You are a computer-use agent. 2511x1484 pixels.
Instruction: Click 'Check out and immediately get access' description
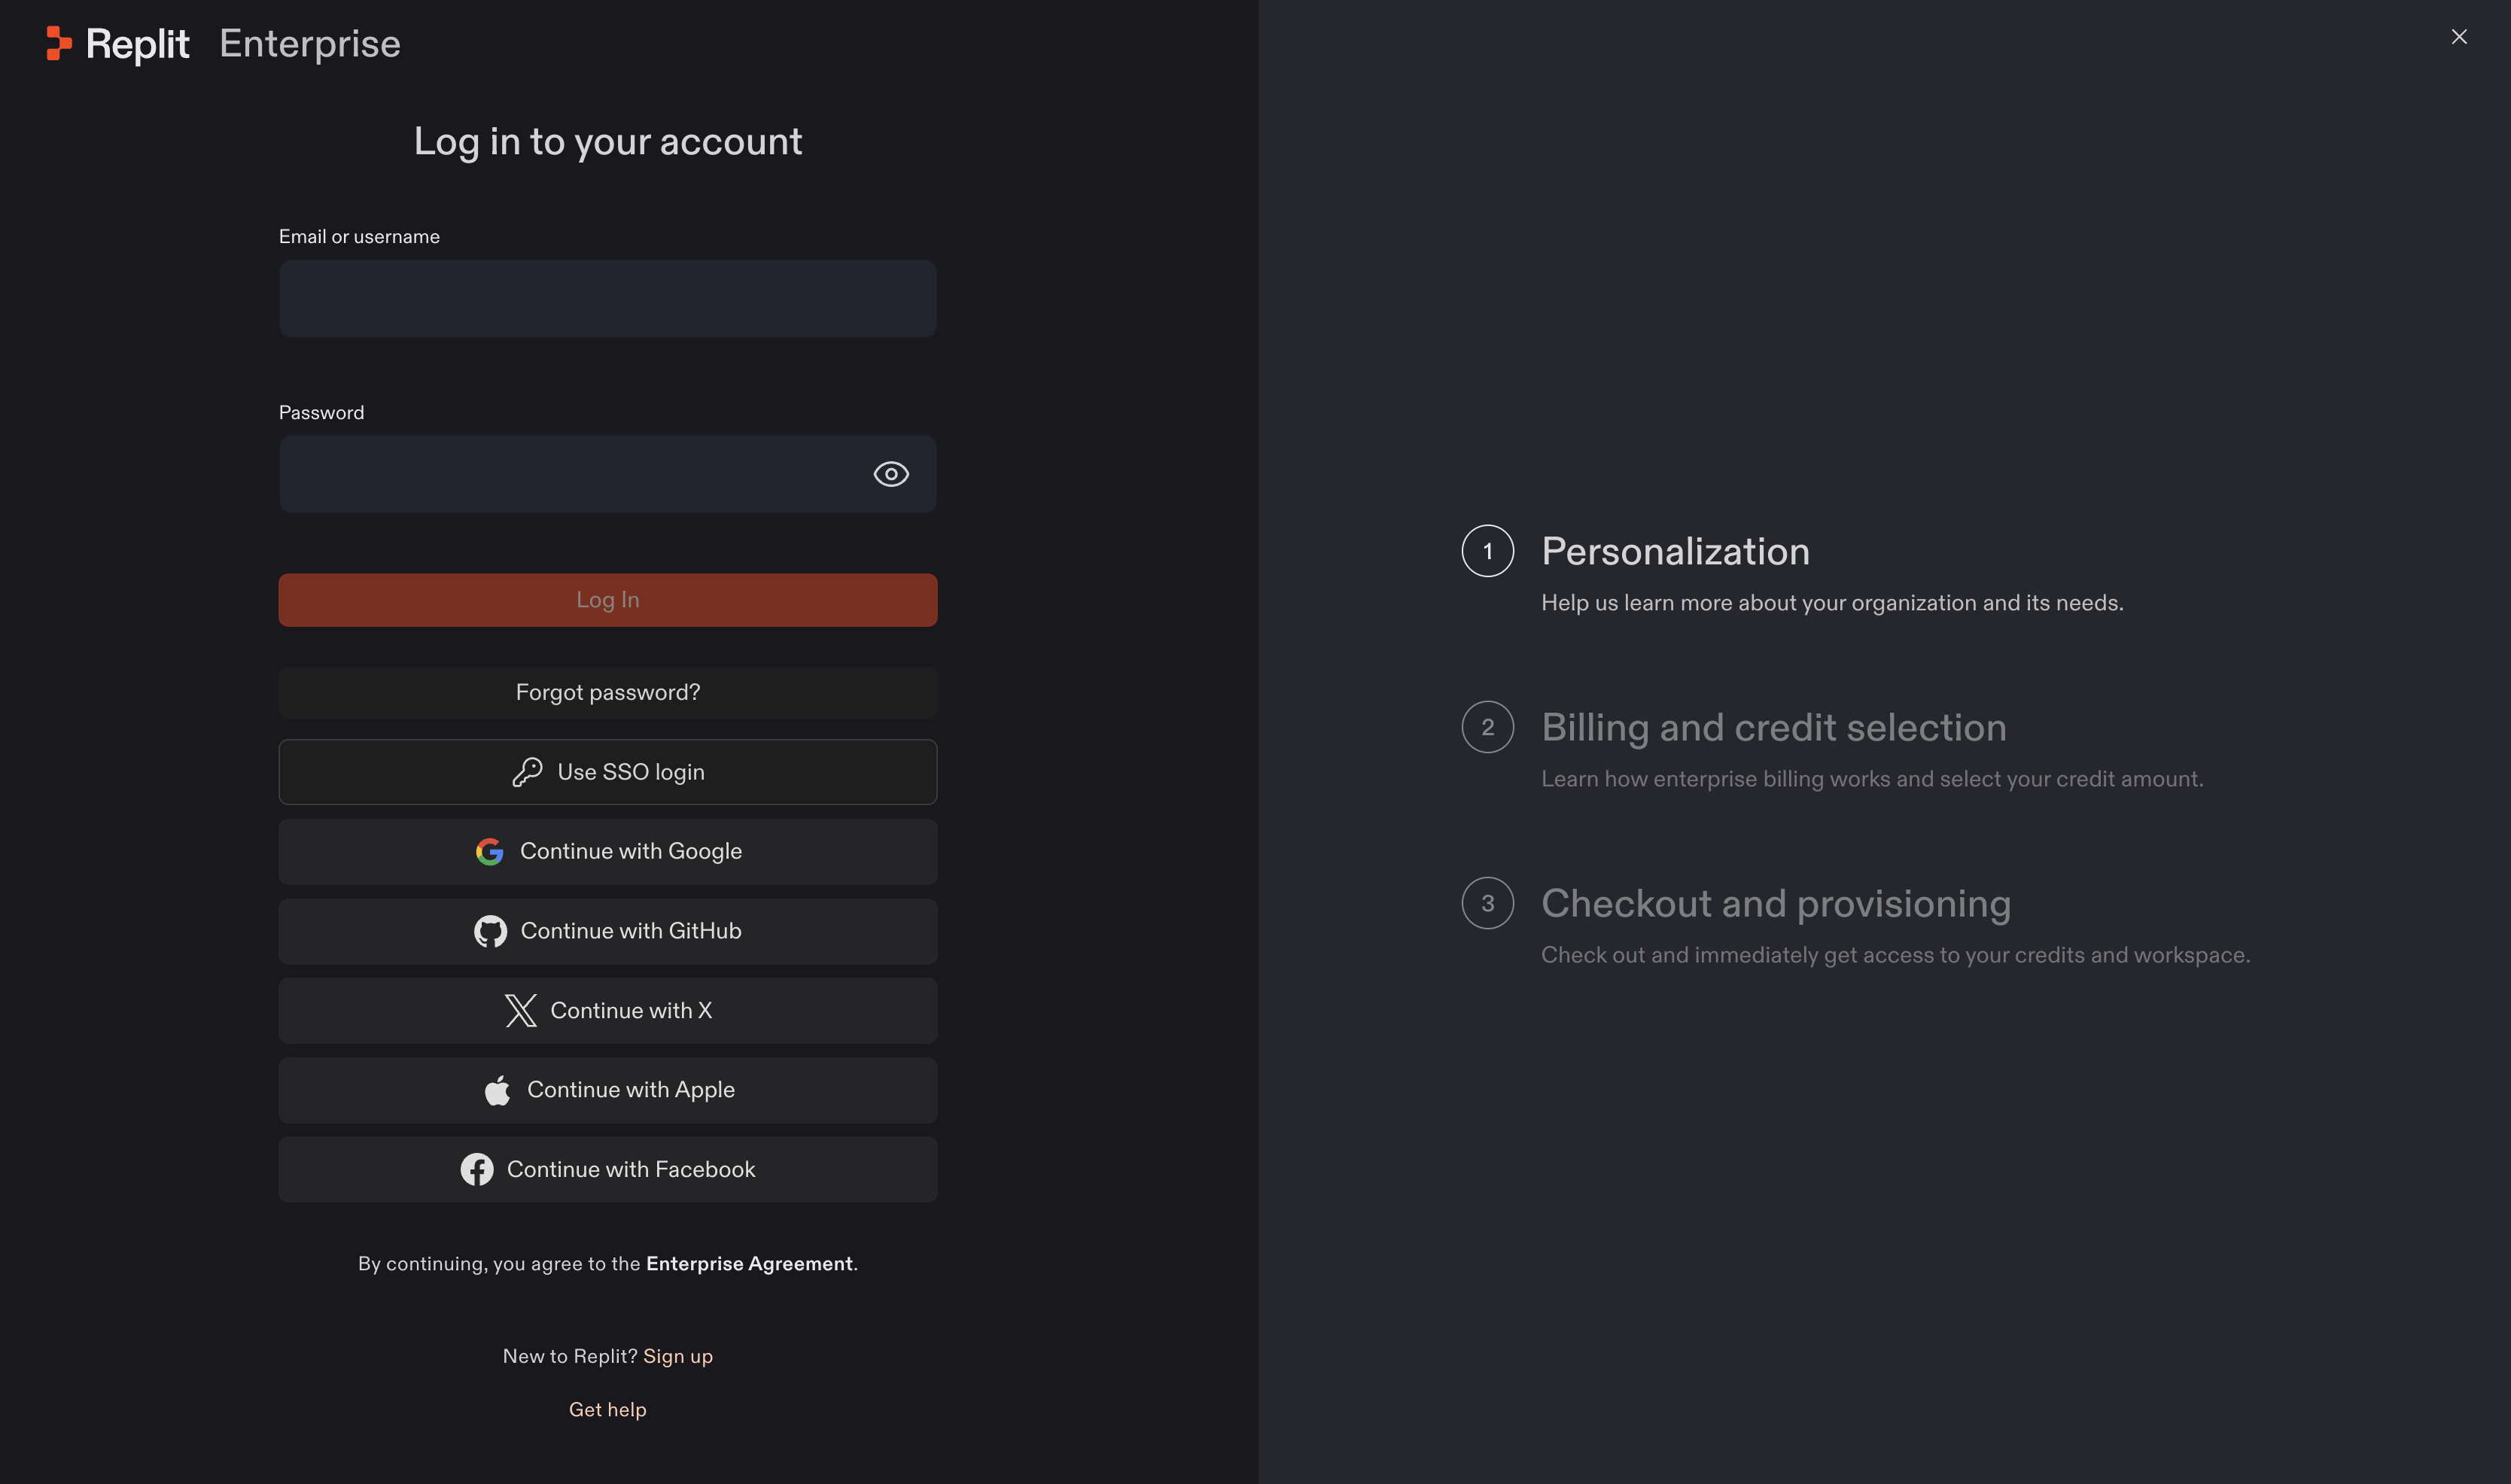1896,955
